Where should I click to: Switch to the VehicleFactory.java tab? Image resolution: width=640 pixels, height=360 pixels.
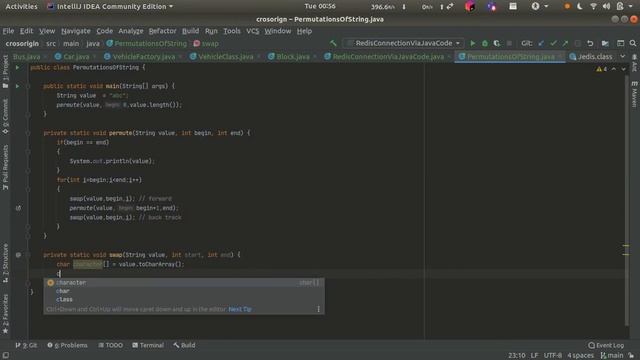[143, 57]
